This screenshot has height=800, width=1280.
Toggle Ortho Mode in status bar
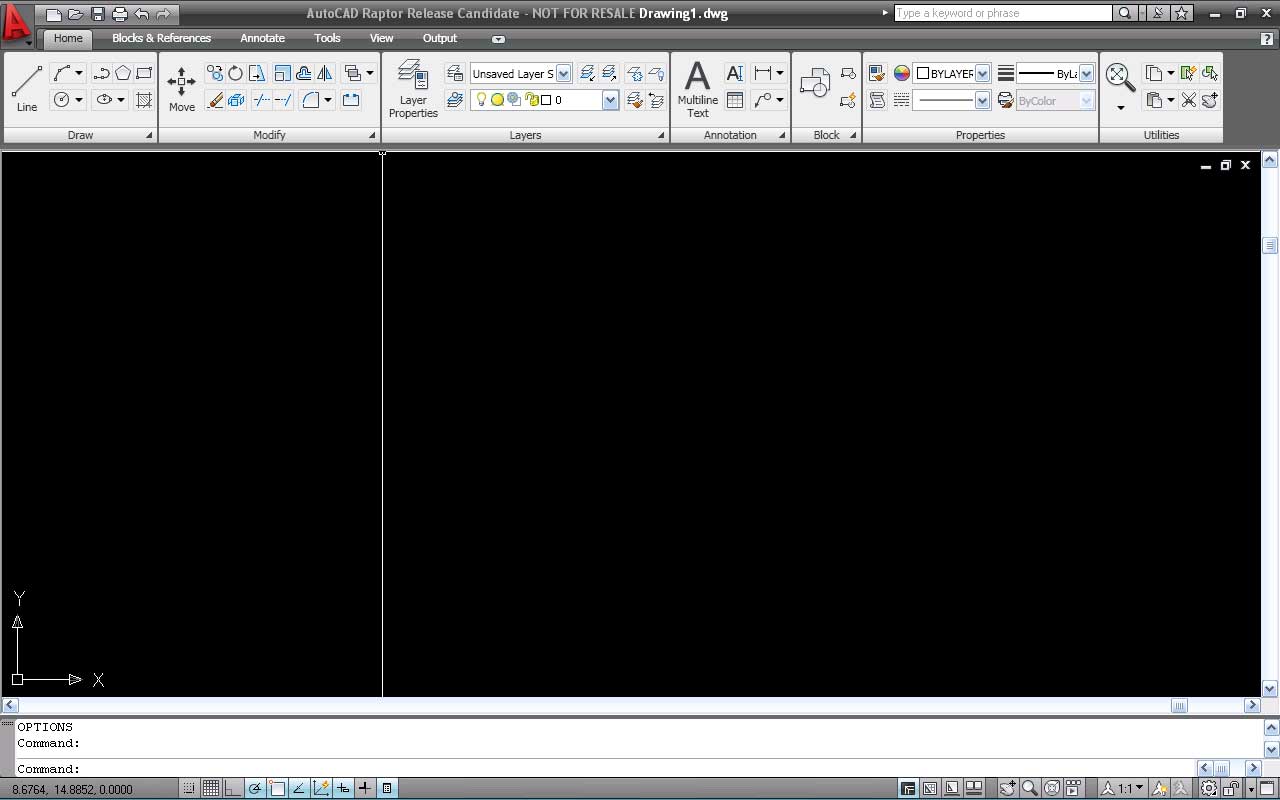click(233, 788)
